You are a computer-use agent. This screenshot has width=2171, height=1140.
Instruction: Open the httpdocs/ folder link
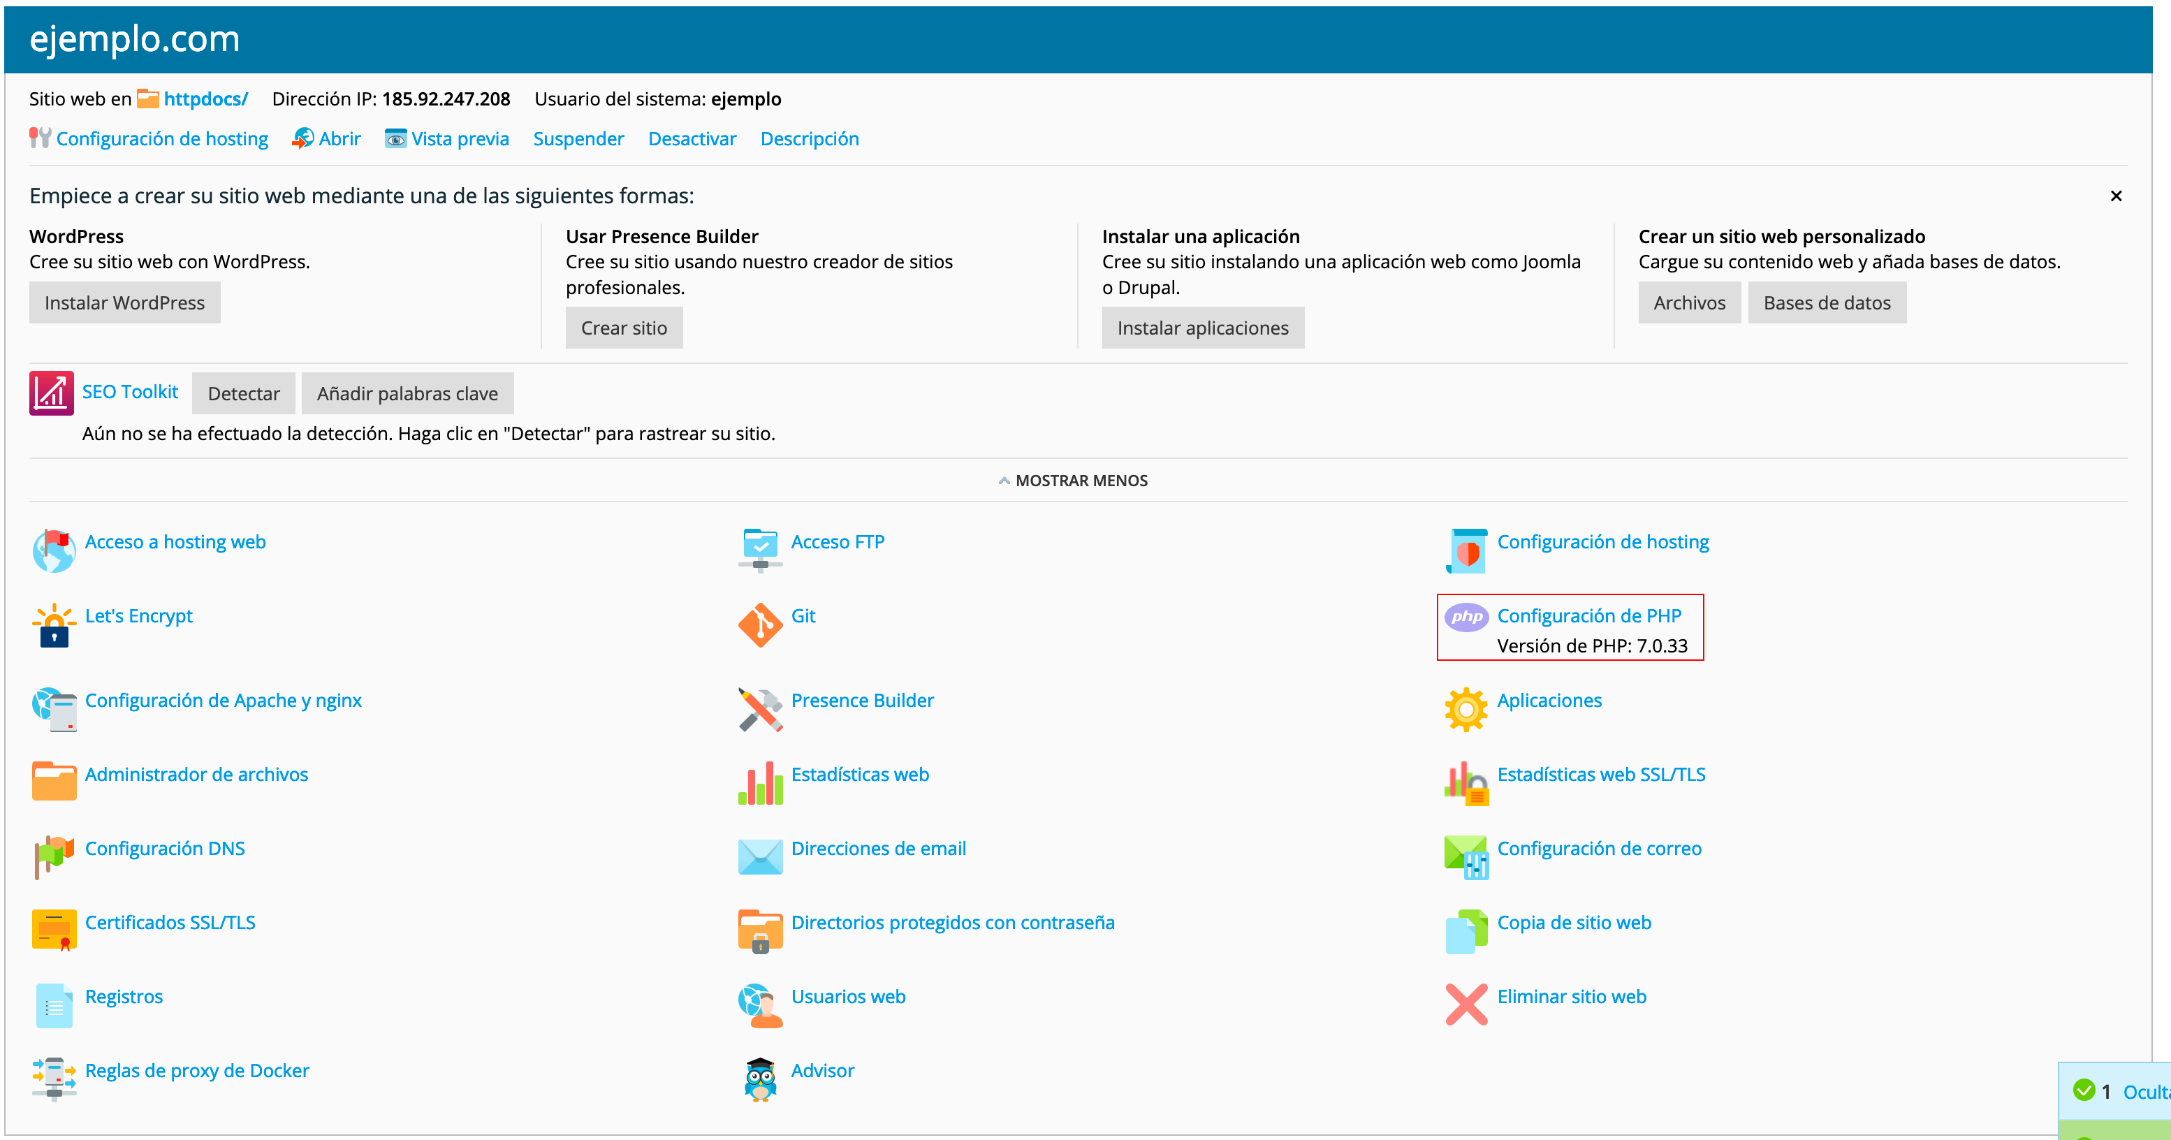pyautogui.click(x=205, y=99)
